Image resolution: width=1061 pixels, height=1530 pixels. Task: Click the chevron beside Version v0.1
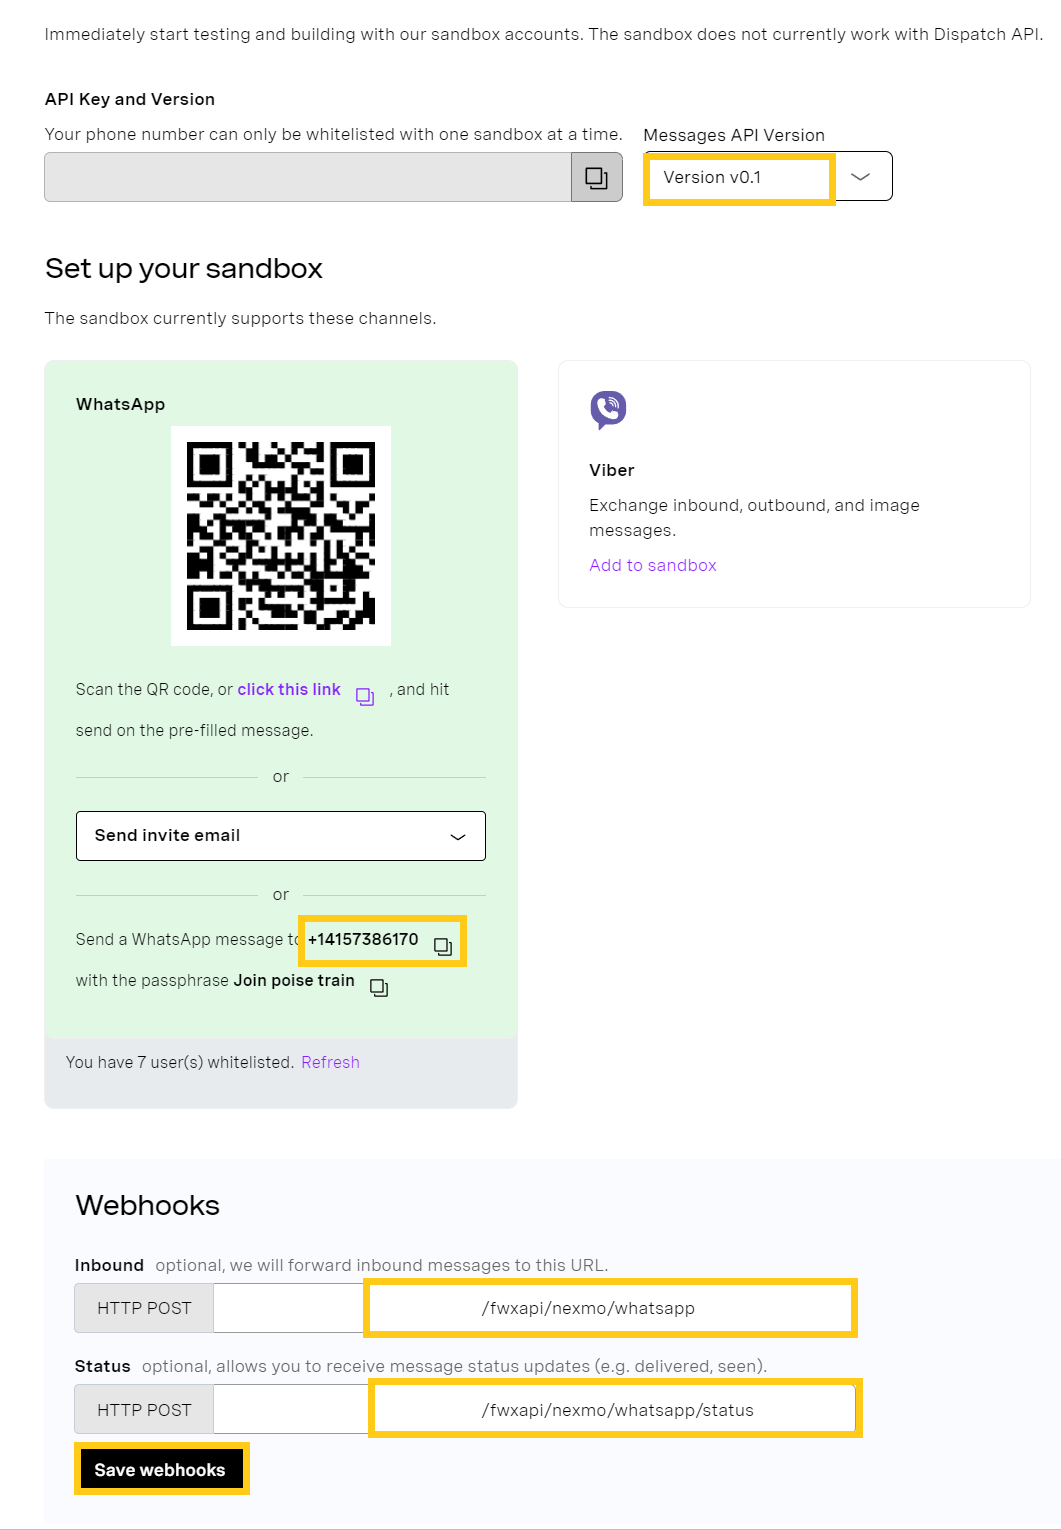click(x=860, y=177)
